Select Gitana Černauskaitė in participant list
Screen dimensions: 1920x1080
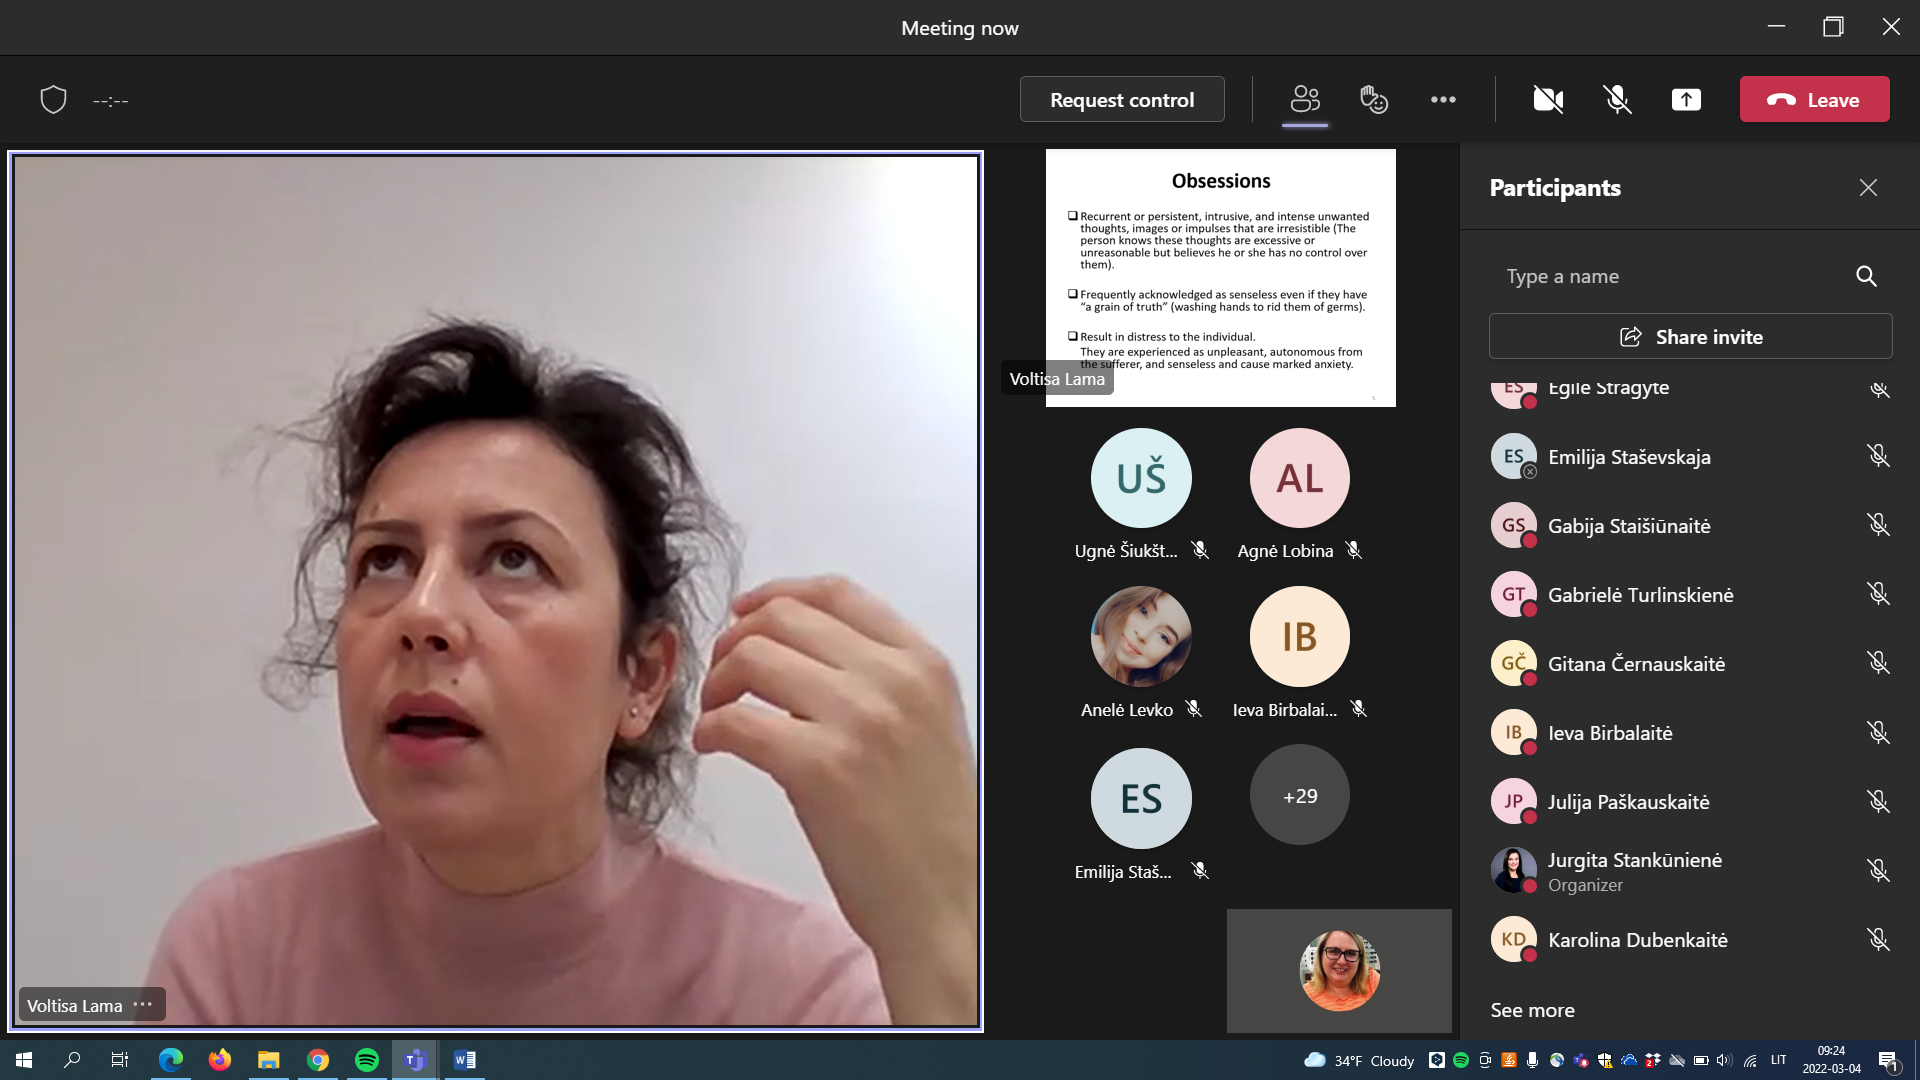click(1636, 664)
